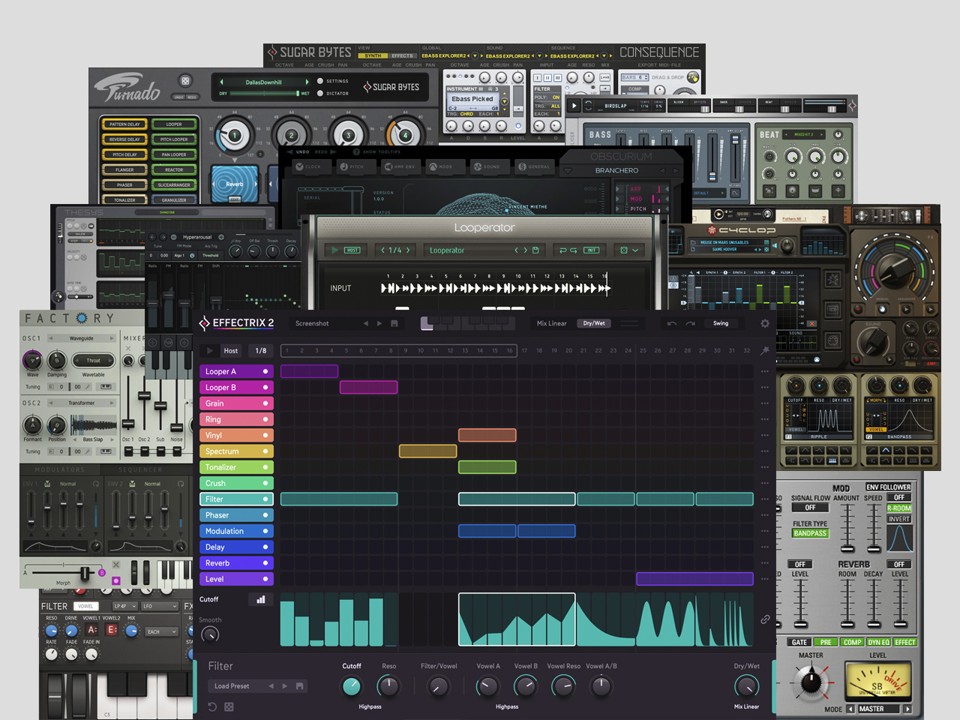Enable the Dry/Wet mode toggle

point(594,323)
